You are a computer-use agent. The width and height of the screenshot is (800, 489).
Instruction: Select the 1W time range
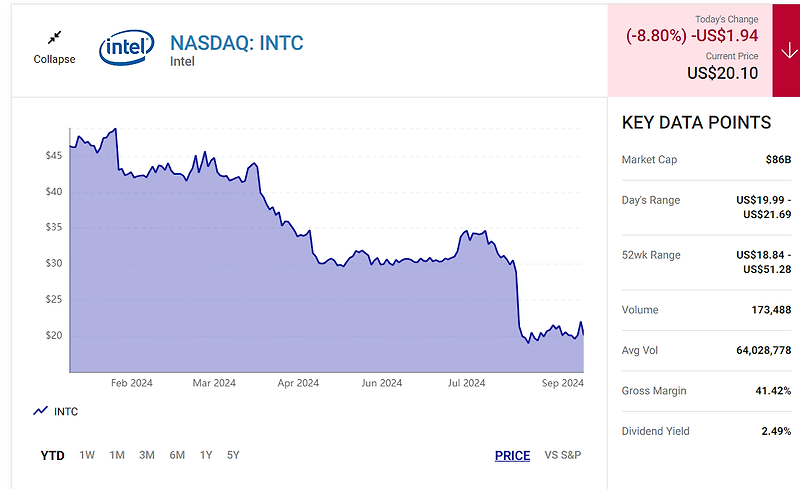pyautogui.click(x=87, y=455)
